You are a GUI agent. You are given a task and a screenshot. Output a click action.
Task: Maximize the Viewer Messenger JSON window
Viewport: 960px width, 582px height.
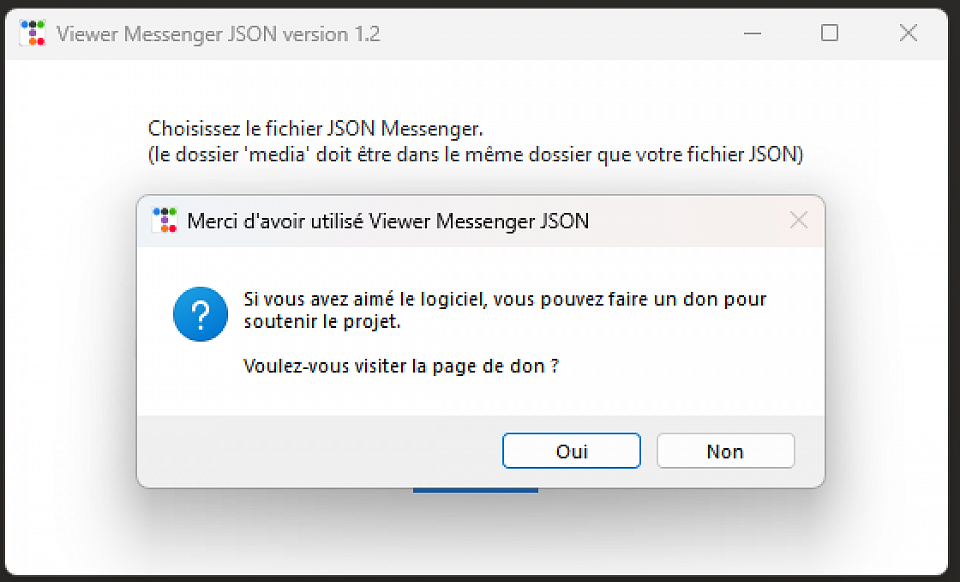click(x=829, y=33)
